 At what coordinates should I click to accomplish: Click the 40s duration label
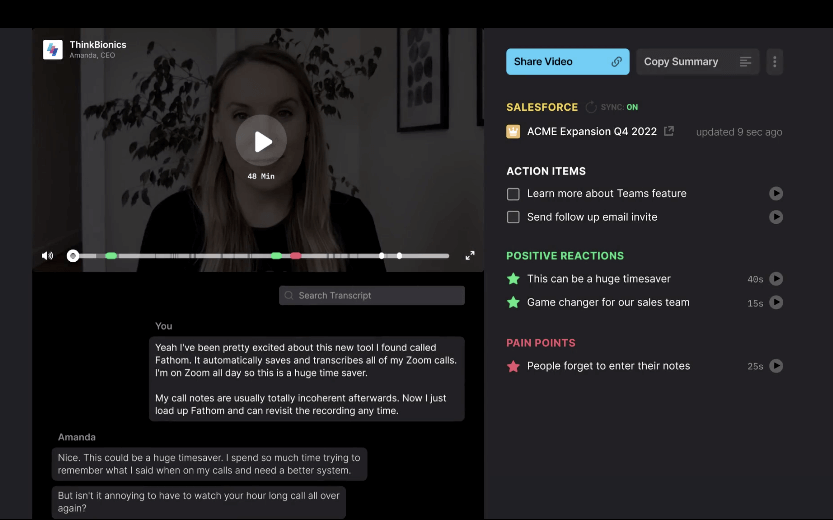pos(755,279)
